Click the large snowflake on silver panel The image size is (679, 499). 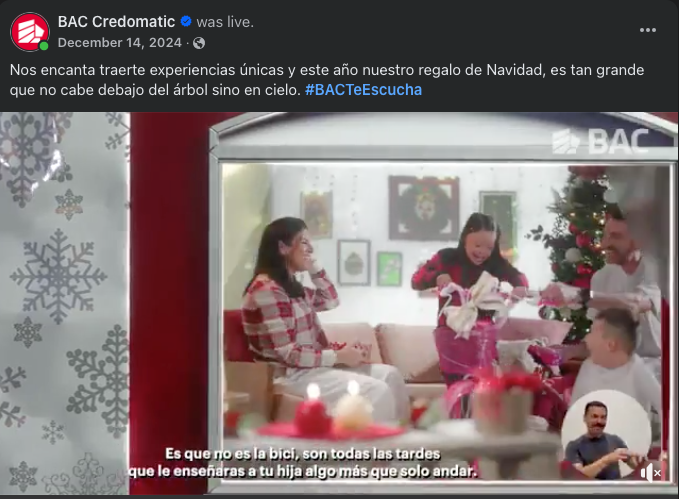click(58, 276)
